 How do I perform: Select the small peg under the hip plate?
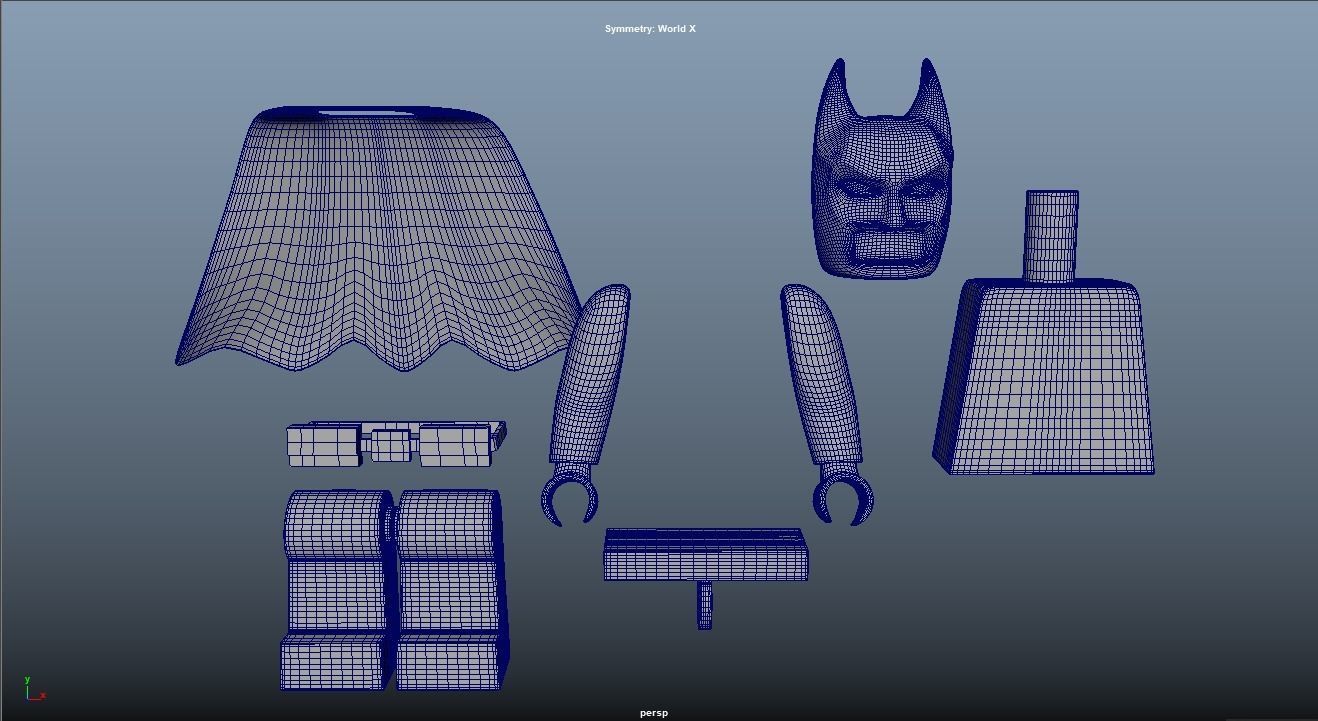(705, 606)
